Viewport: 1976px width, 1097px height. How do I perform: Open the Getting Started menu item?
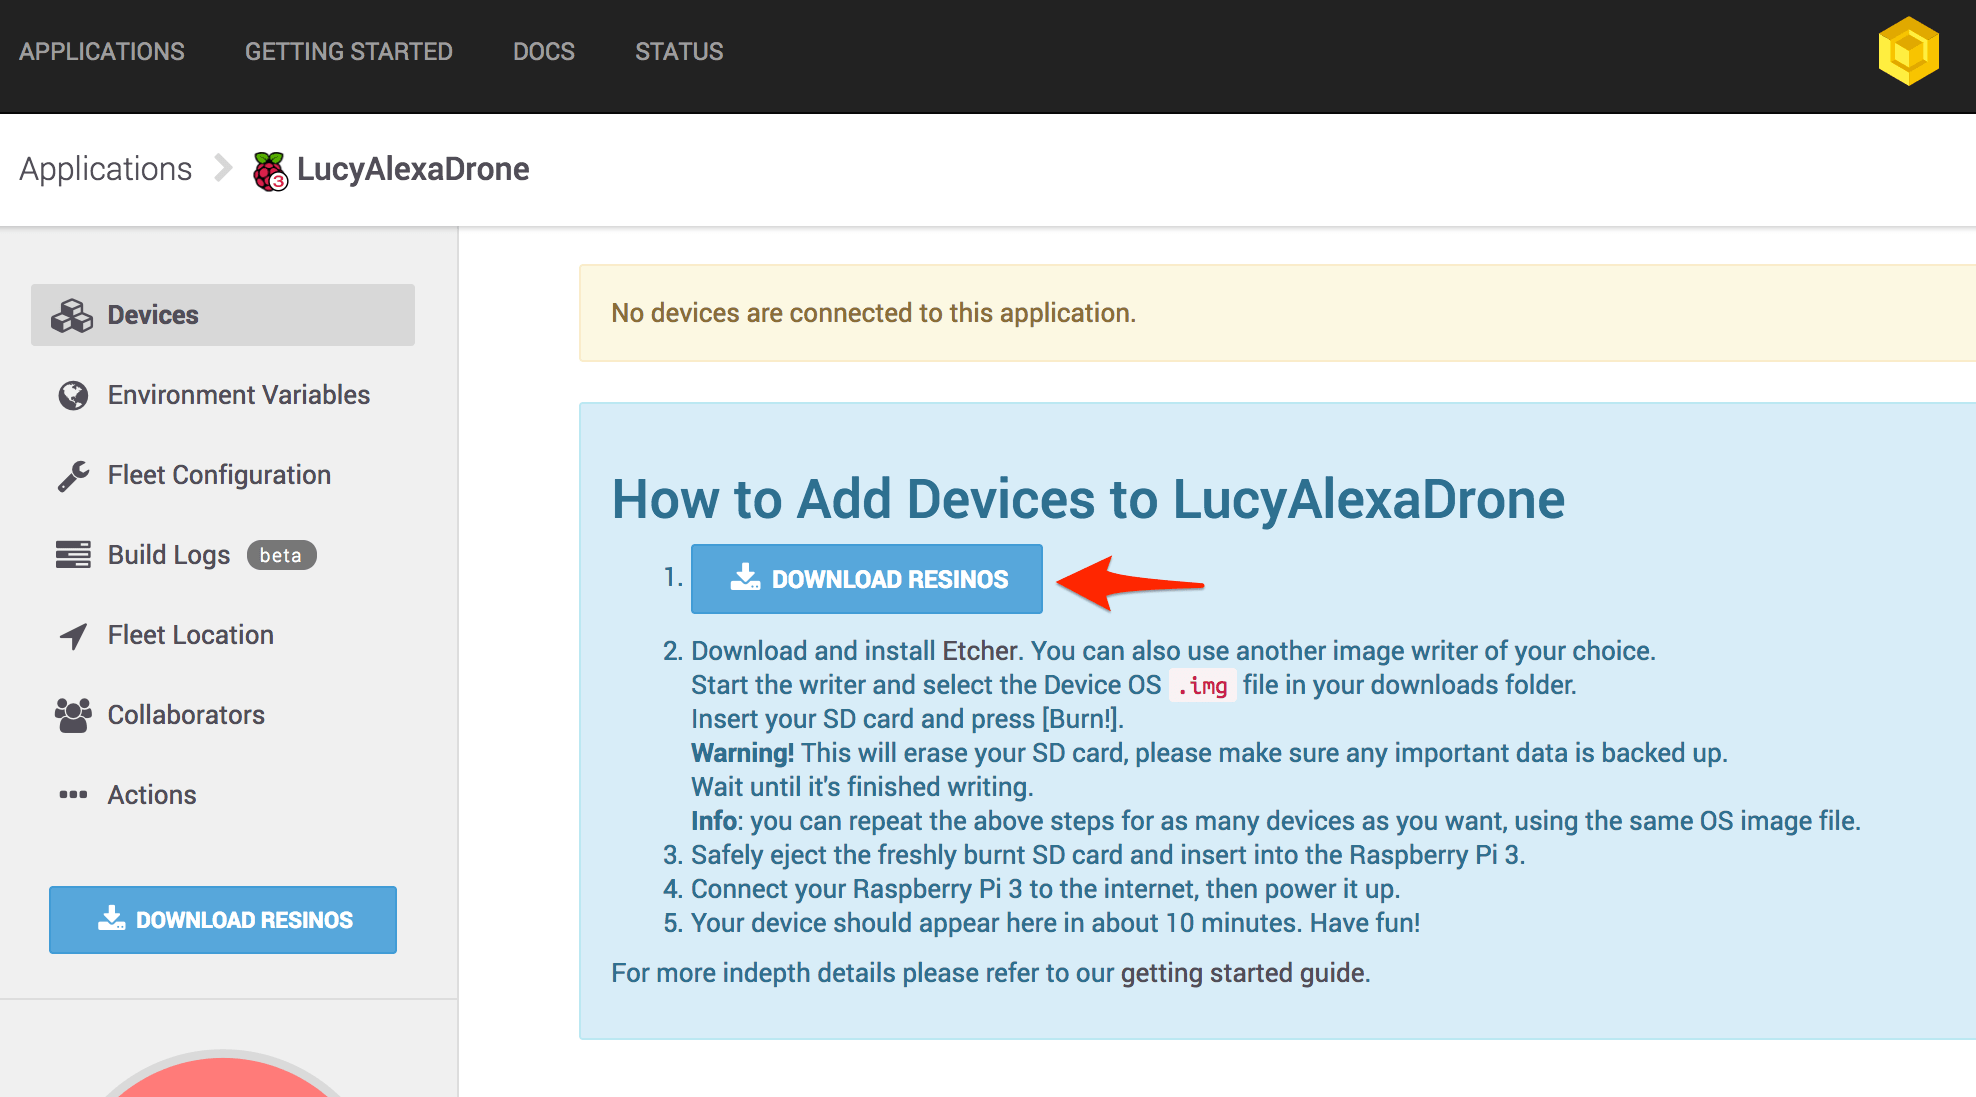(348, 52)
